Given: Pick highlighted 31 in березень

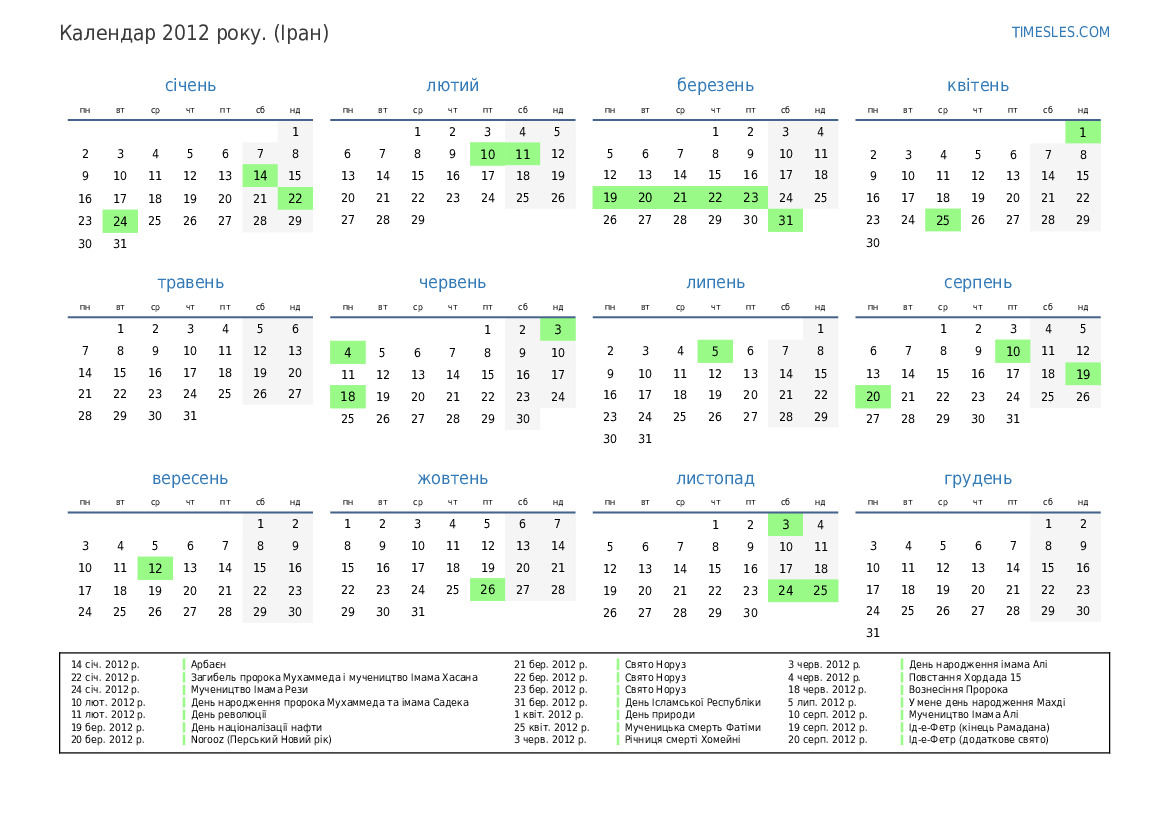Looking at the screenshot, I should (785, 221).
